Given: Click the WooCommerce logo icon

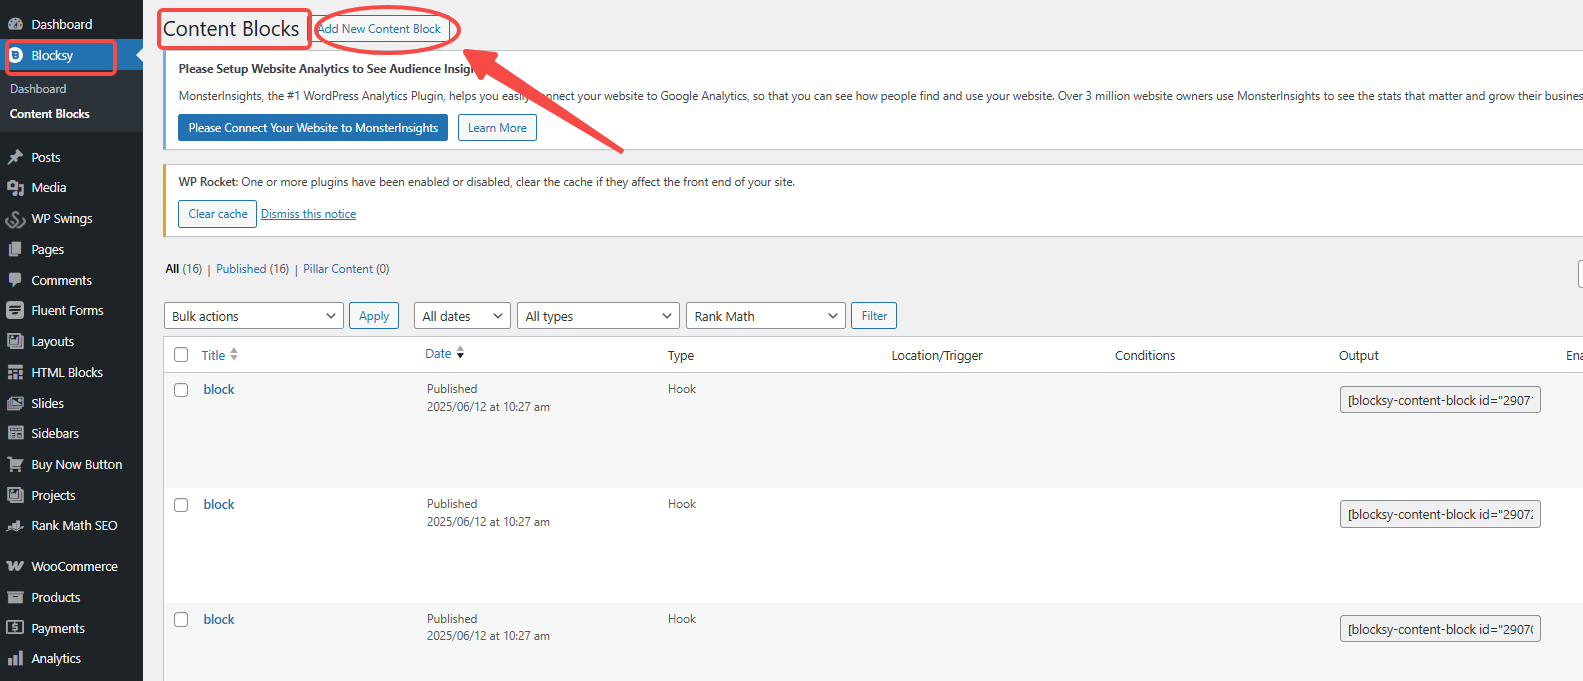Looking at the screenshot, I should pyautogui.click(x=15, y=566).
